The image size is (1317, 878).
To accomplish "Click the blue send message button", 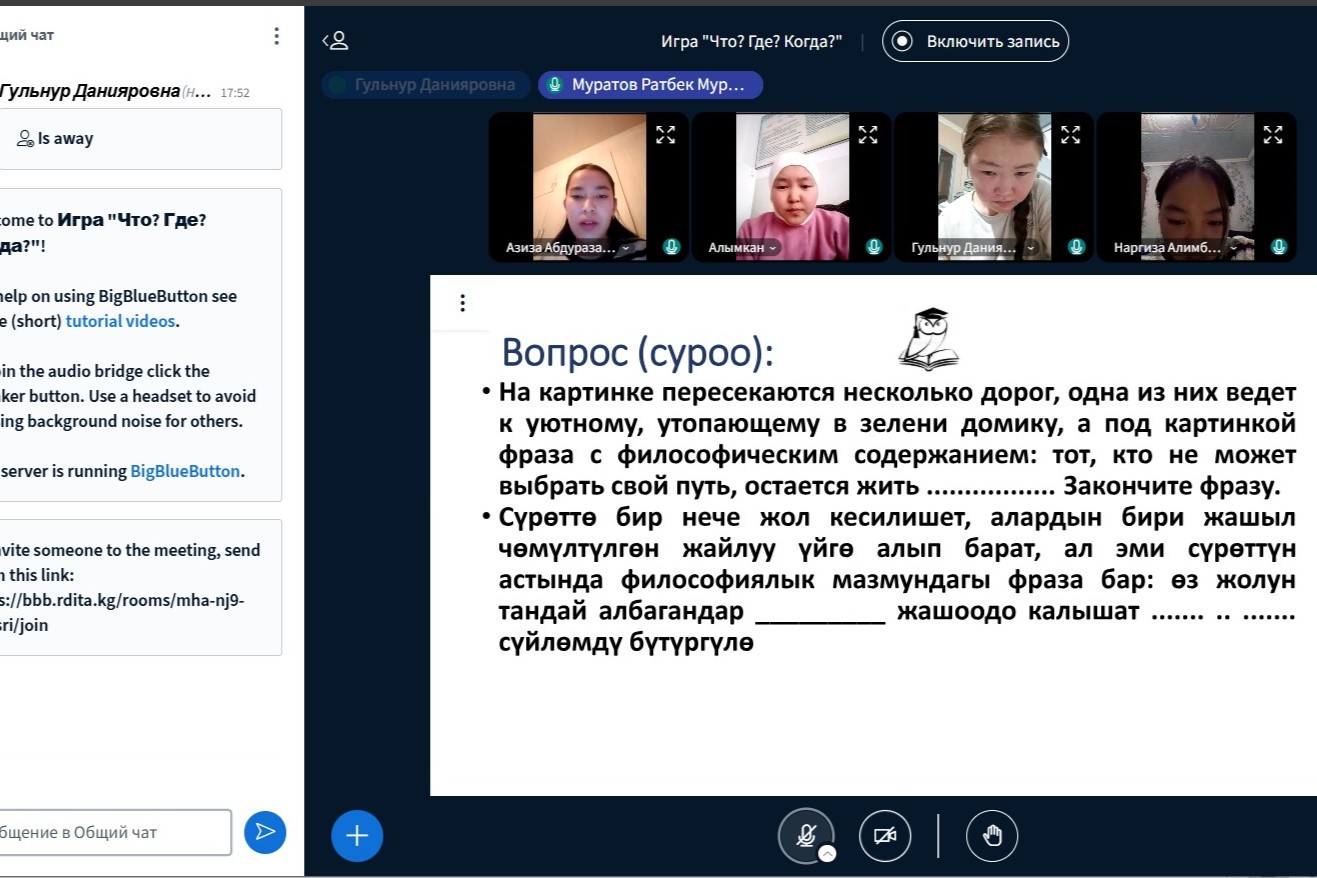I will click(x=265, y=832).
